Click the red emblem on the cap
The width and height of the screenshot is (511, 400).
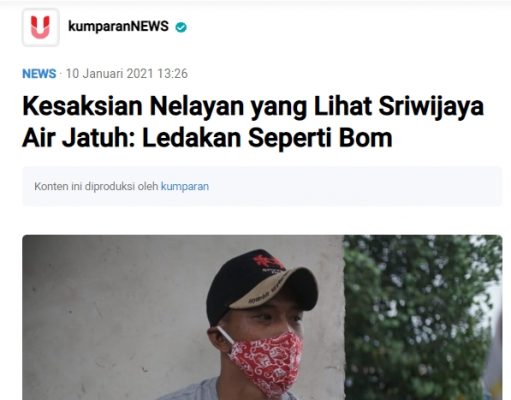click(267, 261)
